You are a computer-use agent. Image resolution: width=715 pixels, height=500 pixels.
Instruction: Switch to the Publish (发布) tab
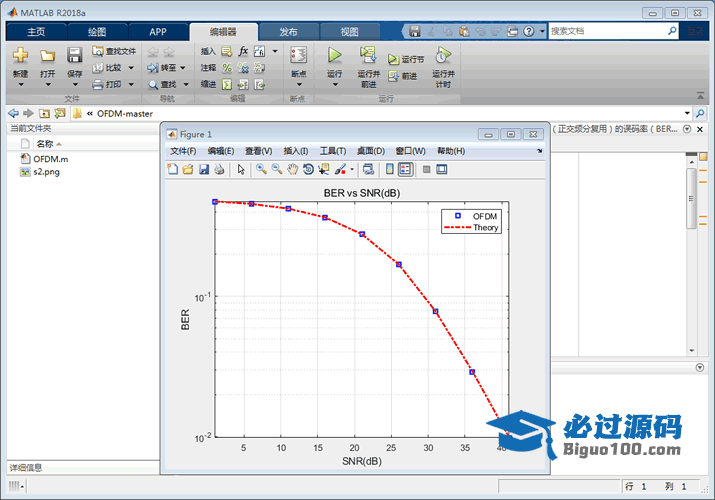click(288, 32)
